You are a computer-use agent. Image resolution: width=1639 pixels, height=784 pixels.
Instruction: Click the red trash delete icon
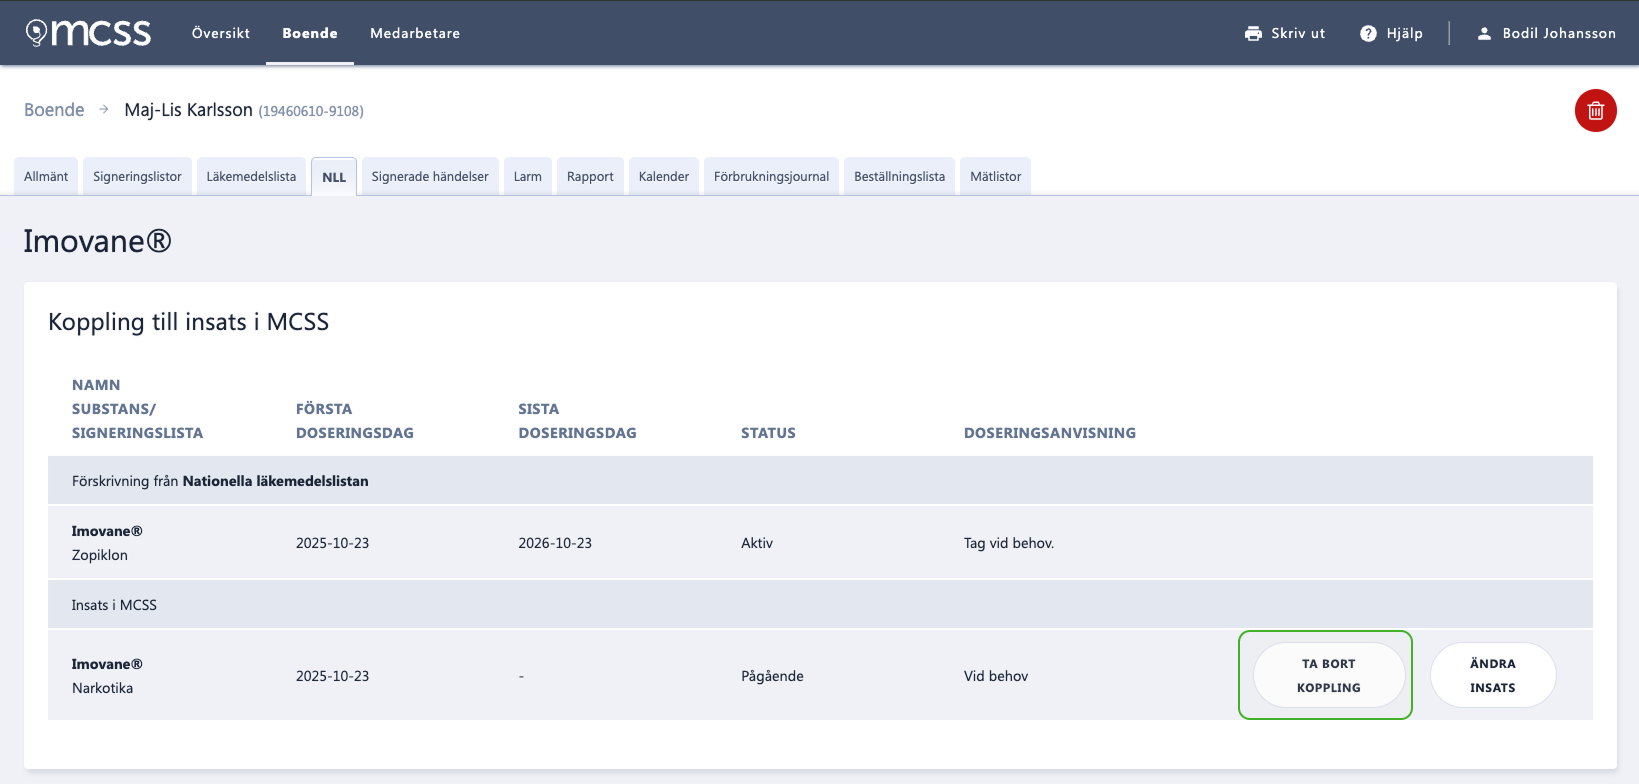click(1595, 110)
